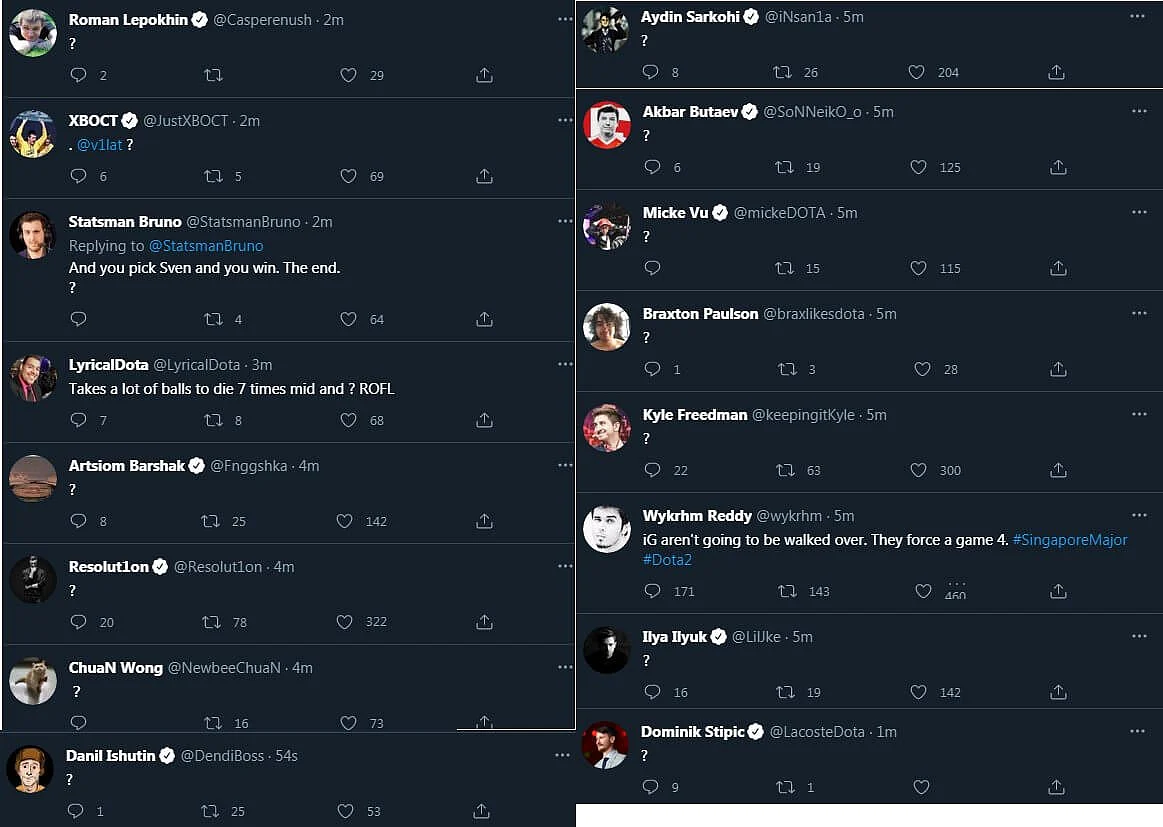Share Roman Lepokhin's tweet via share icon
Image resolution: width=1163 pixels, height=827 pixels.
point(484,75)
